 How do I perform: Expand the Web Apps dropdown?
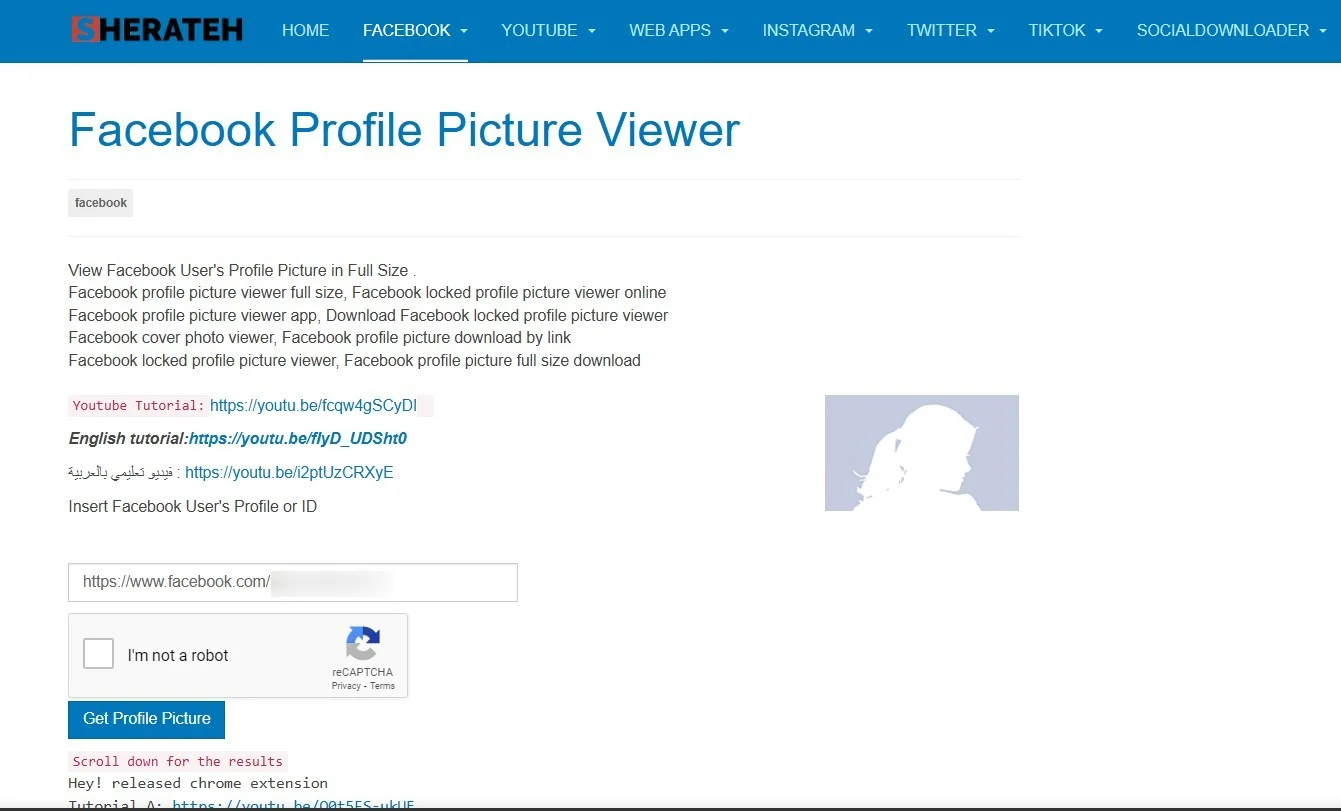pos(678,30)
